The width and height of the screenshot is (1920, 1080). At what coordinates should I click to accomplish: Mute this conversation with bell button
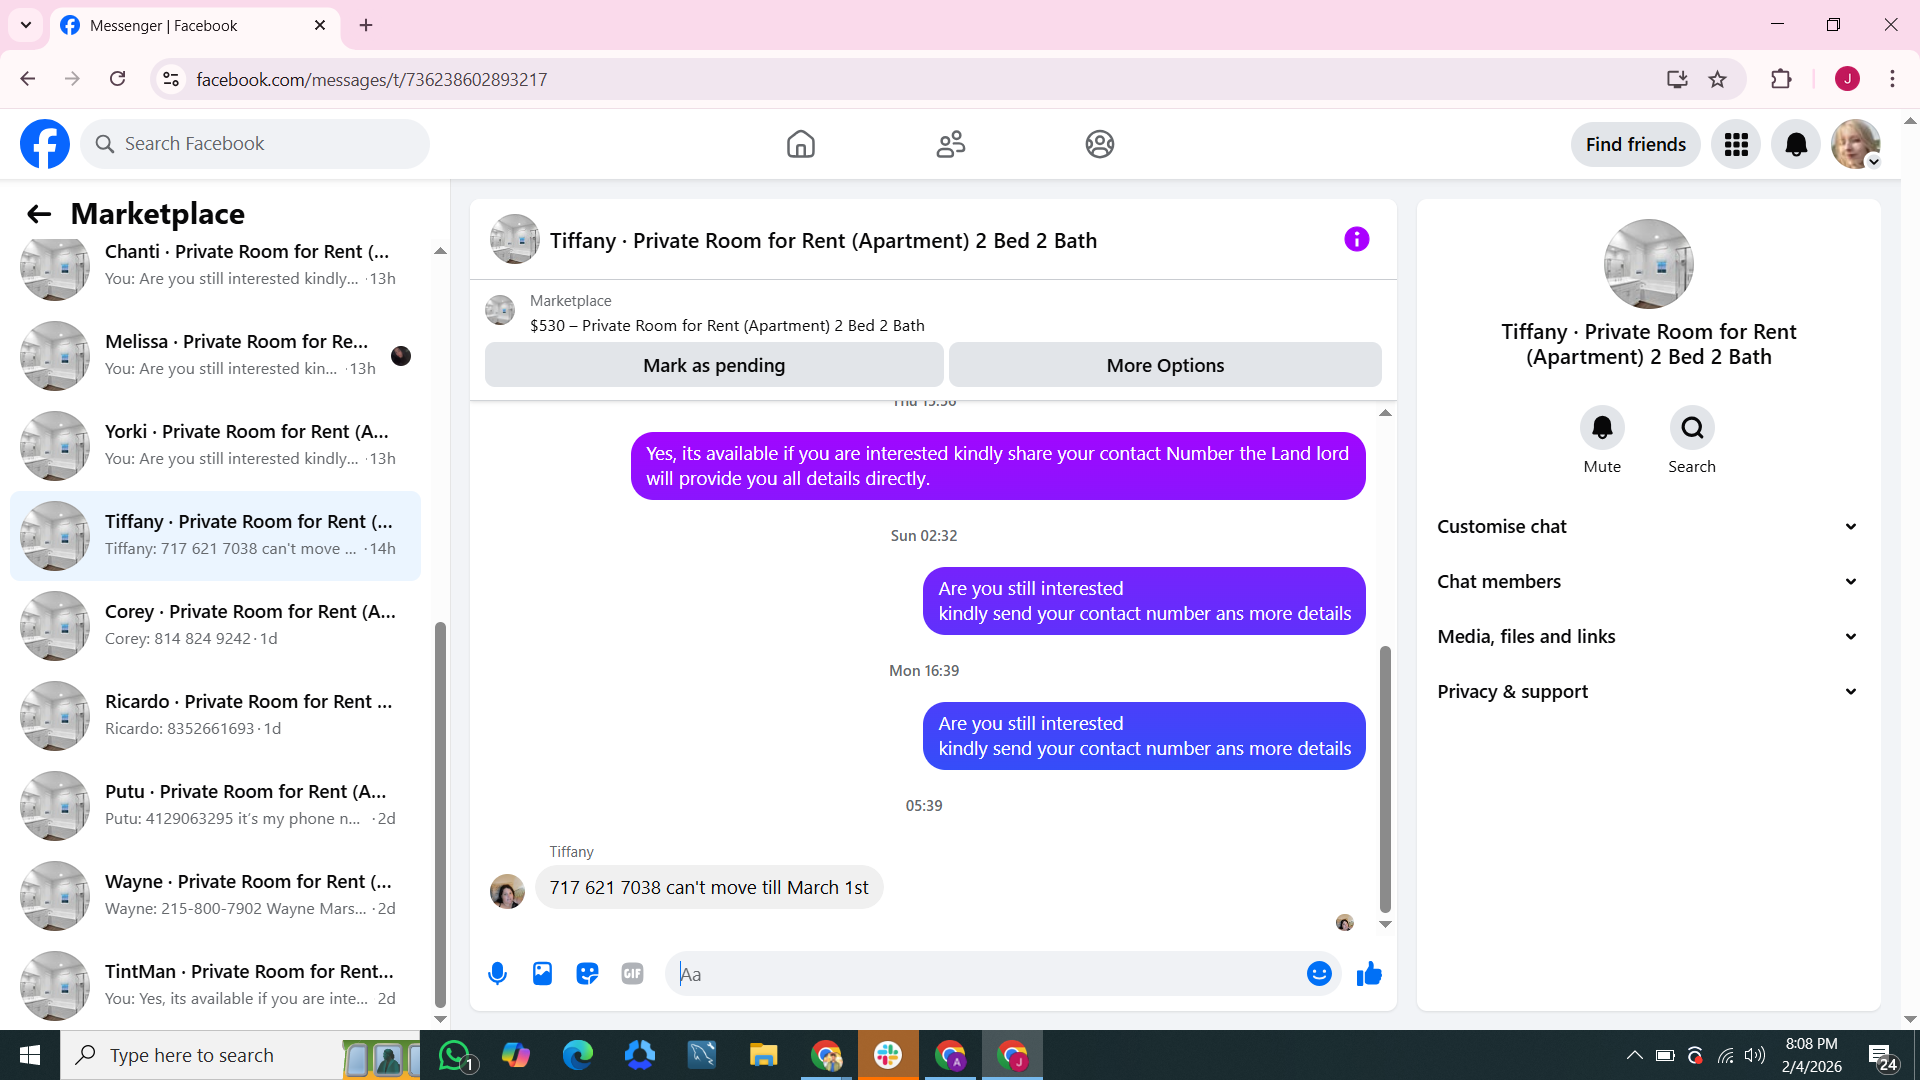point(1602,428)
